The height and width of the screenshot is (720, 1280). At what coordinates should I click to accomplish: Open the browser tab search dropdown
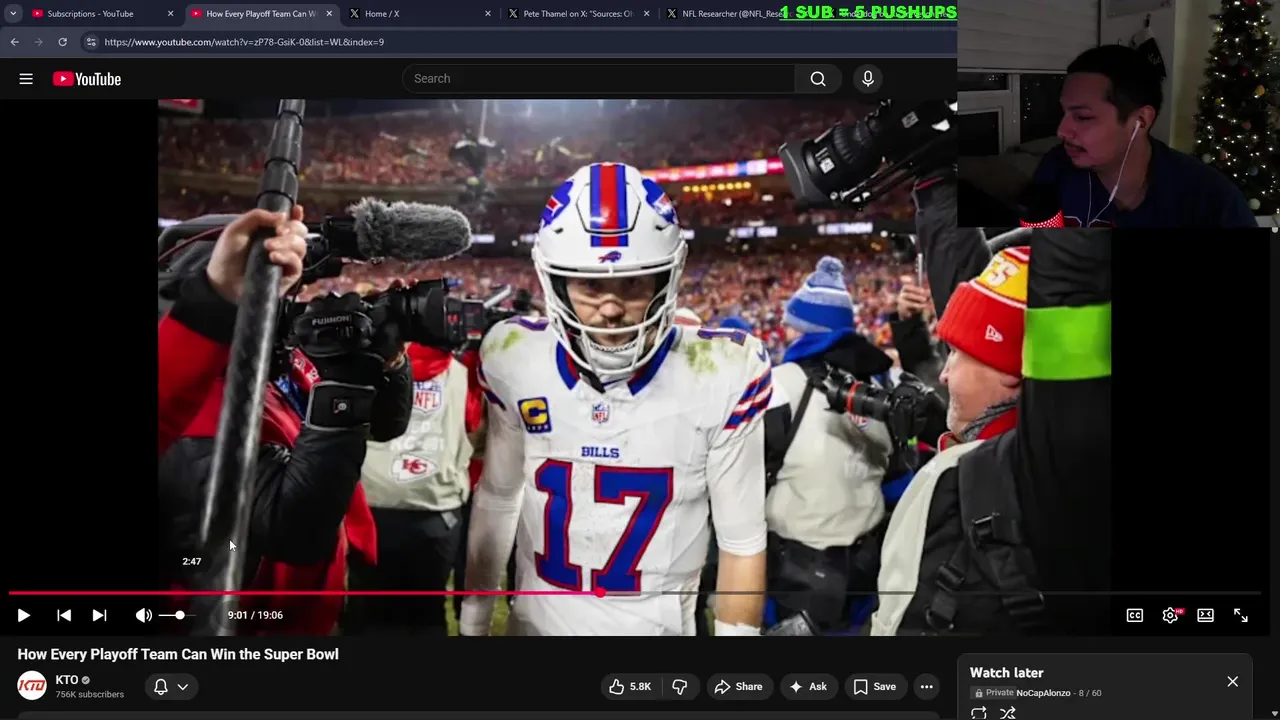[x=13, y=14]
